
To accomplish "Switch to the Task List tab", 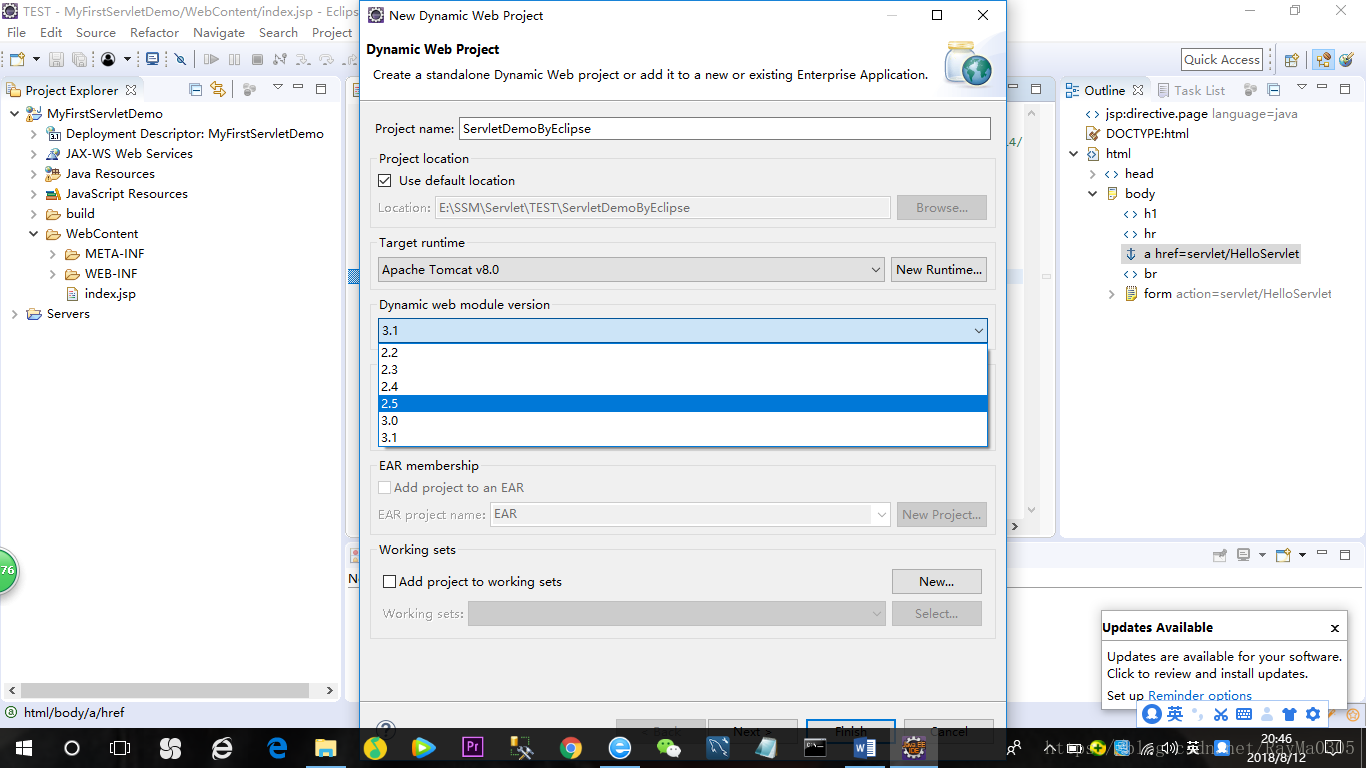I will (1191, 90).
